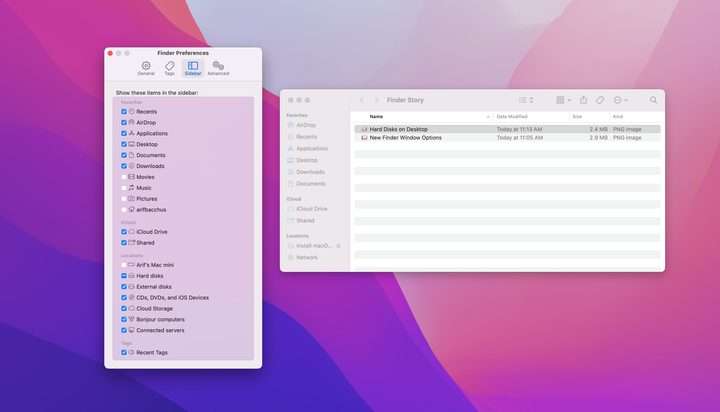Toggle the Cloud Storage checkbox

click(124, 309)
